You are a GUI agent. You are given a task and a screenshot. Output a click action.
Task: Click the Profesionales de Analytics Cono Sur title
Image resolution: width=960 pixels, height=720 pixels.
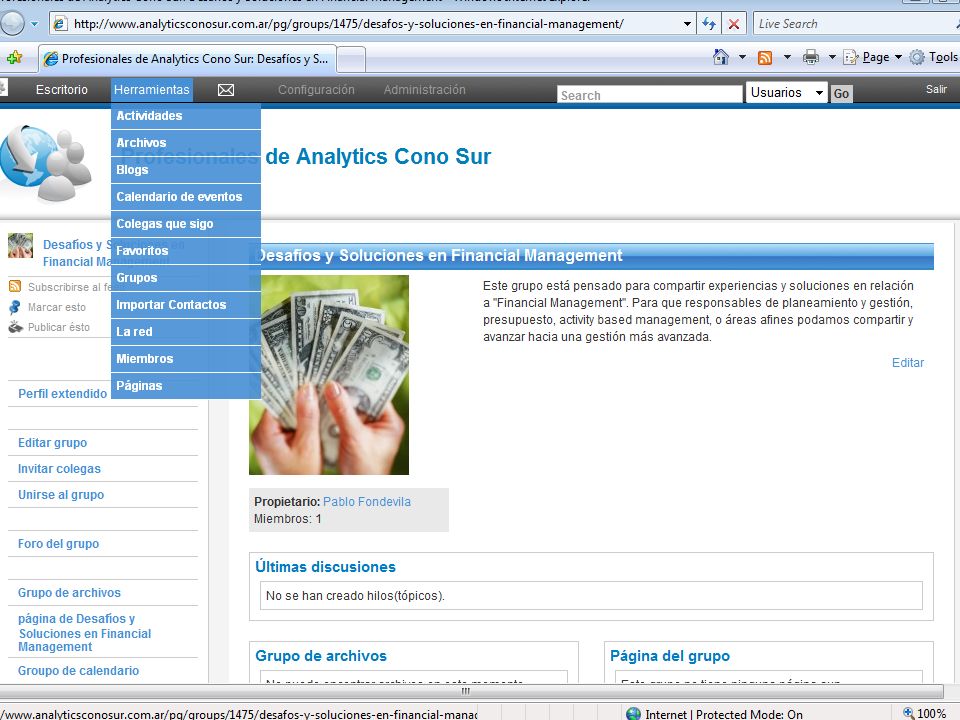click(305, 157)
